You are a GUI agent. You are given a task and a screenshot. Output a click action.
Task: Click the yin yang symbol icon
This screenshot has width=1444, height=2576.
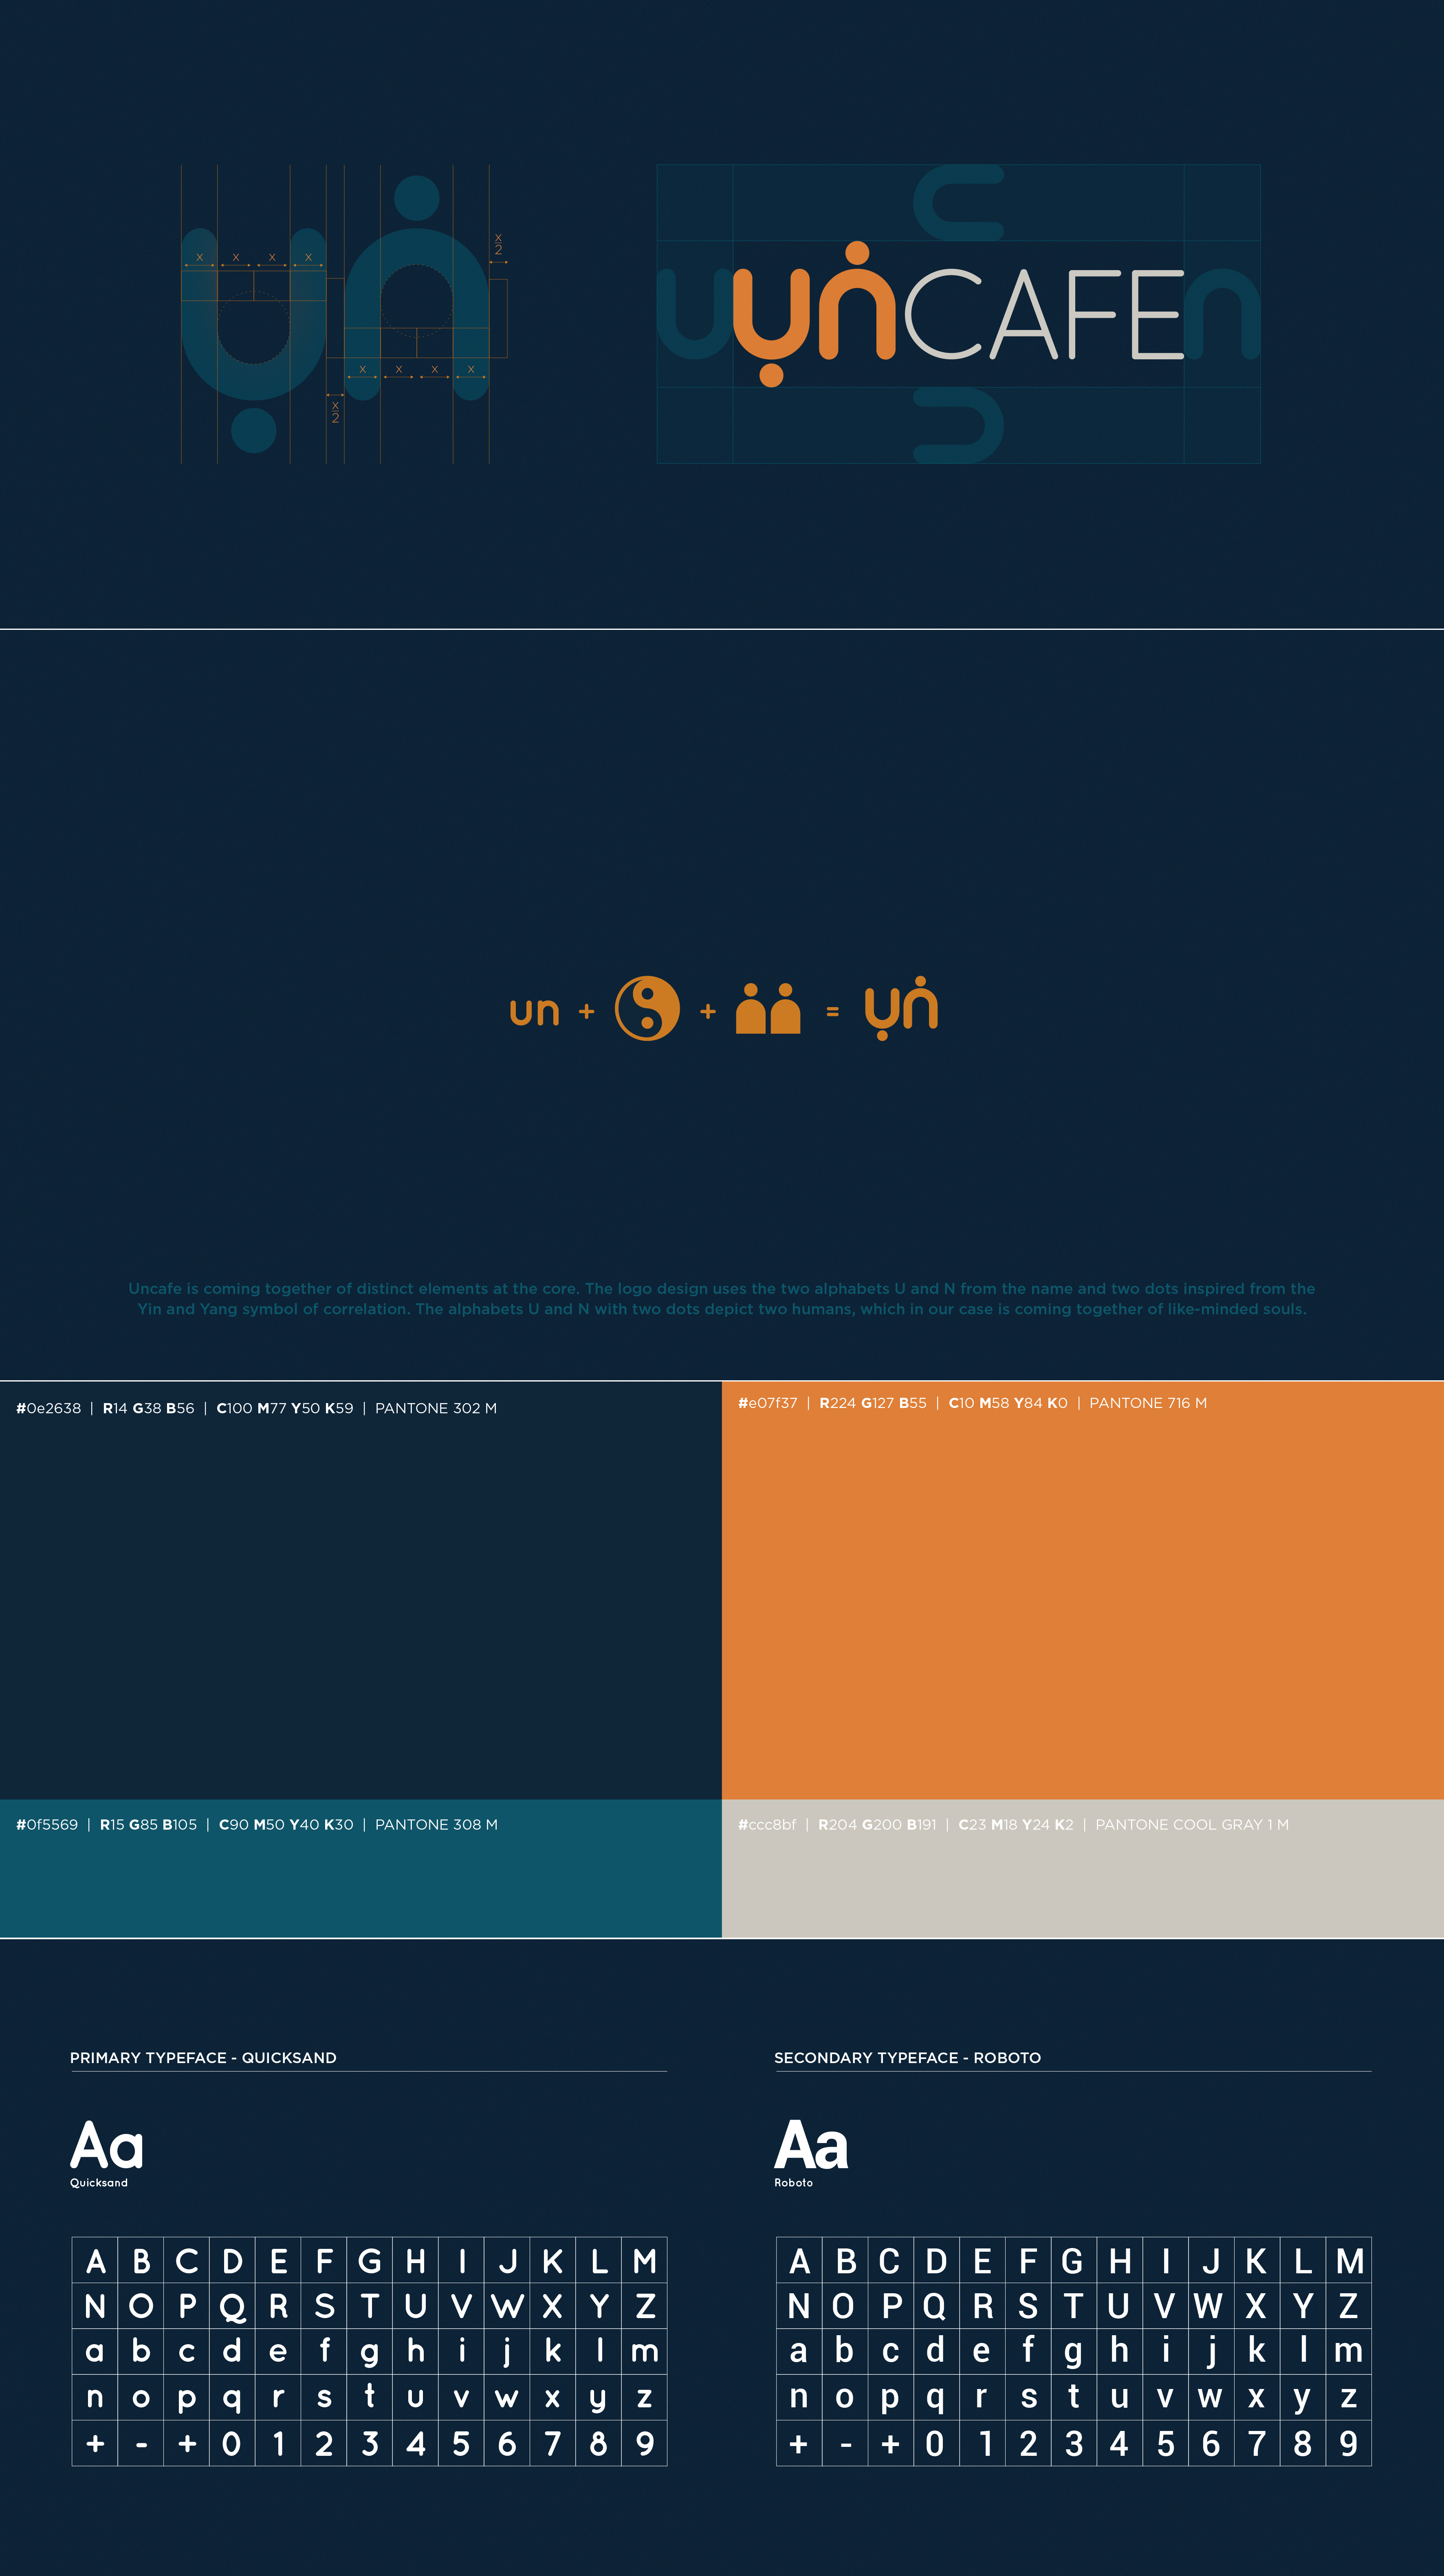tap(647, 1008)
